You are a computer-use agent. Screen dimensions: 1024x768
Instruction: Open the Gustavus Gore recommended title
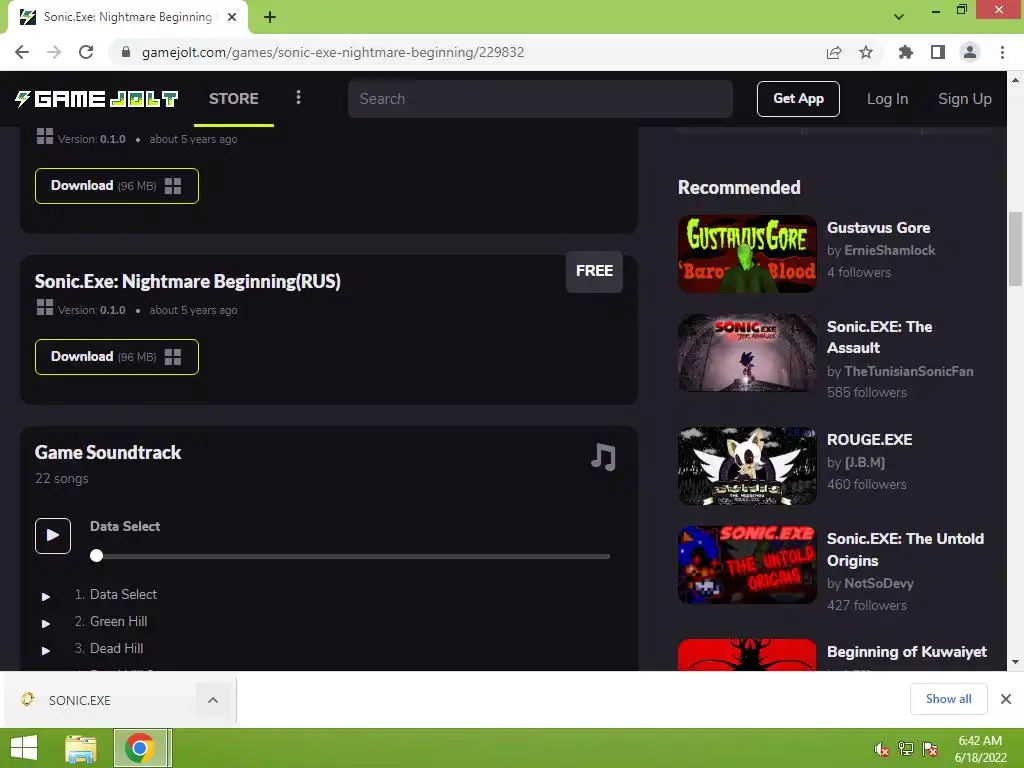coord(878,228)
